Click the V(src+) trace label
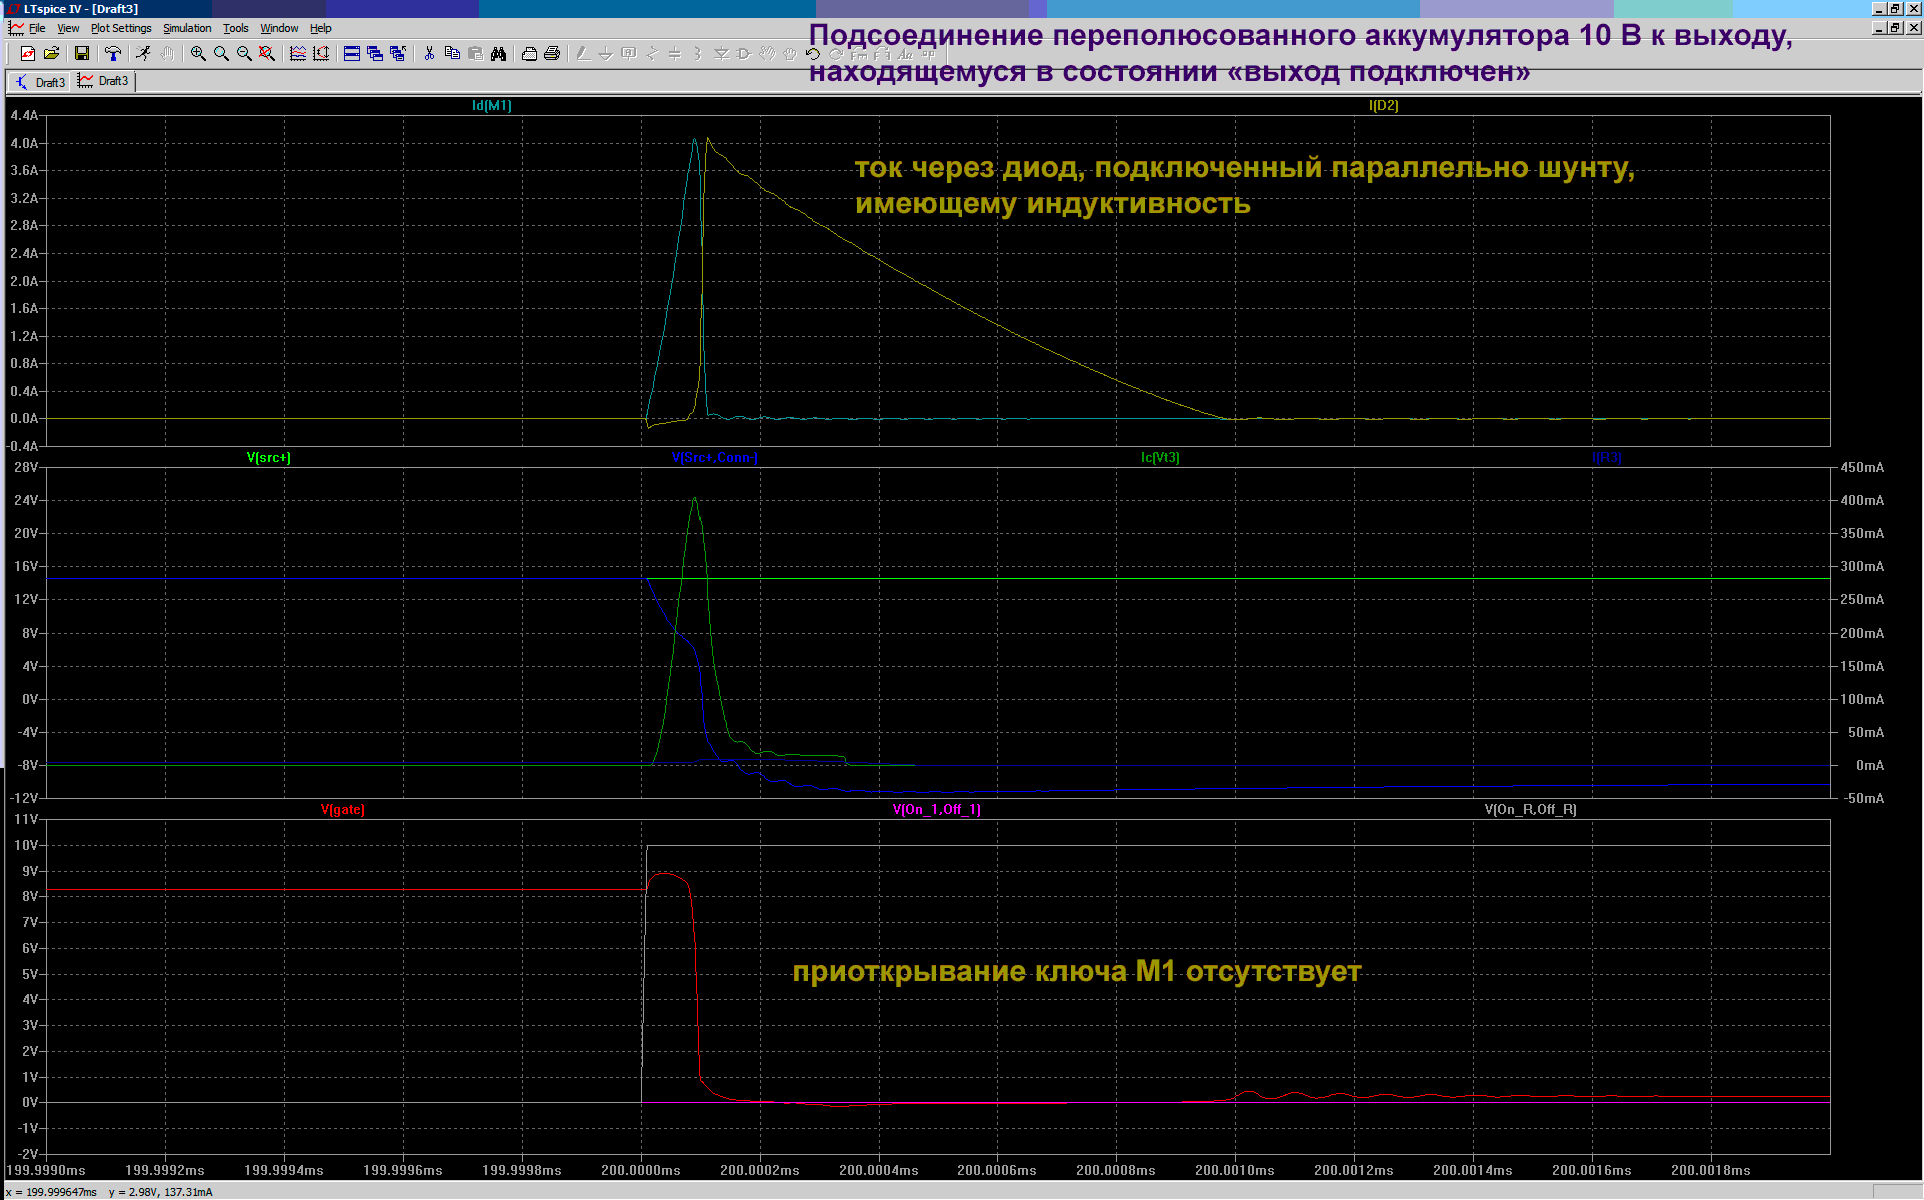 pos(269,457)
